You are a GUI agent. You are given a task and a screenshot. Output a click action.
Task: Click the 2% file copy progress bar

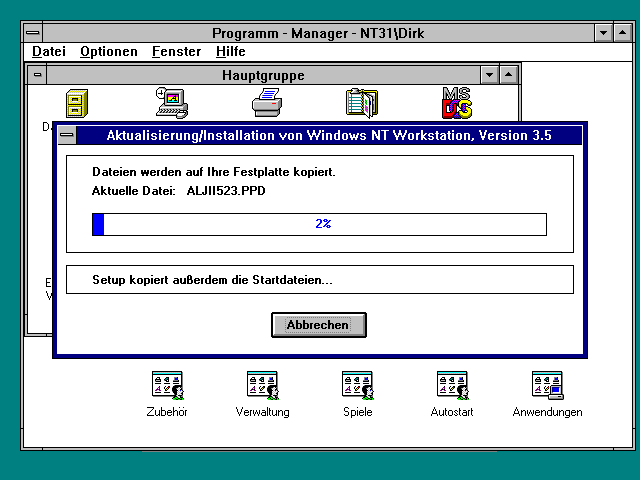click(319, 224)
